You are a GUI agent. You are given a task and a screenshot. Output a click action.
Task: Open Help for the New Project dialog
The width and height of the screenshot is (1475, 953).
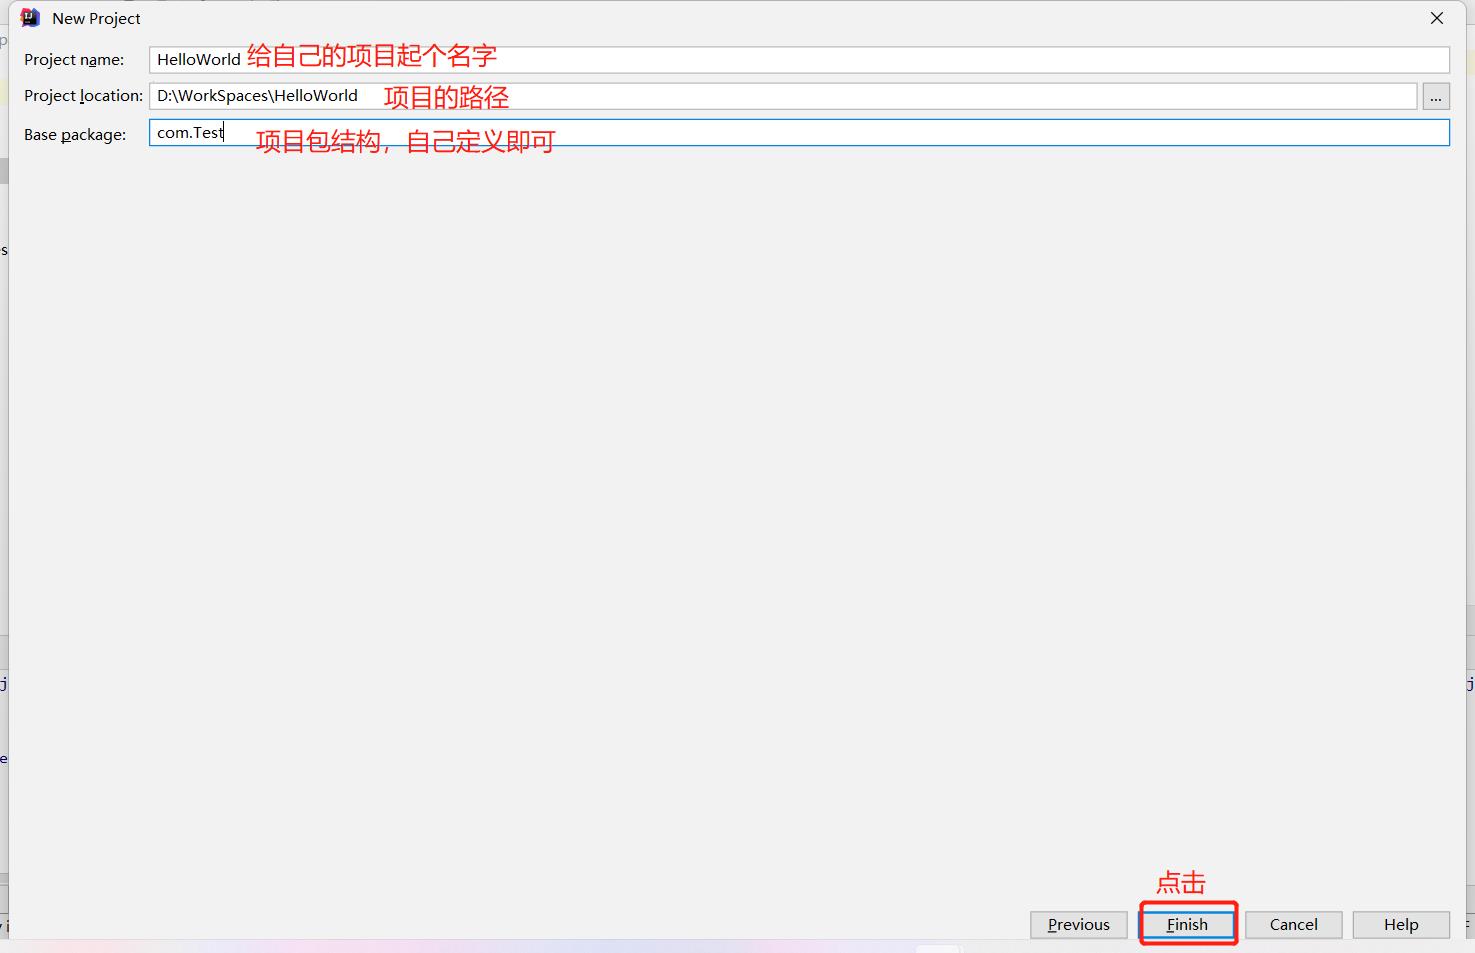point(1401,924)
